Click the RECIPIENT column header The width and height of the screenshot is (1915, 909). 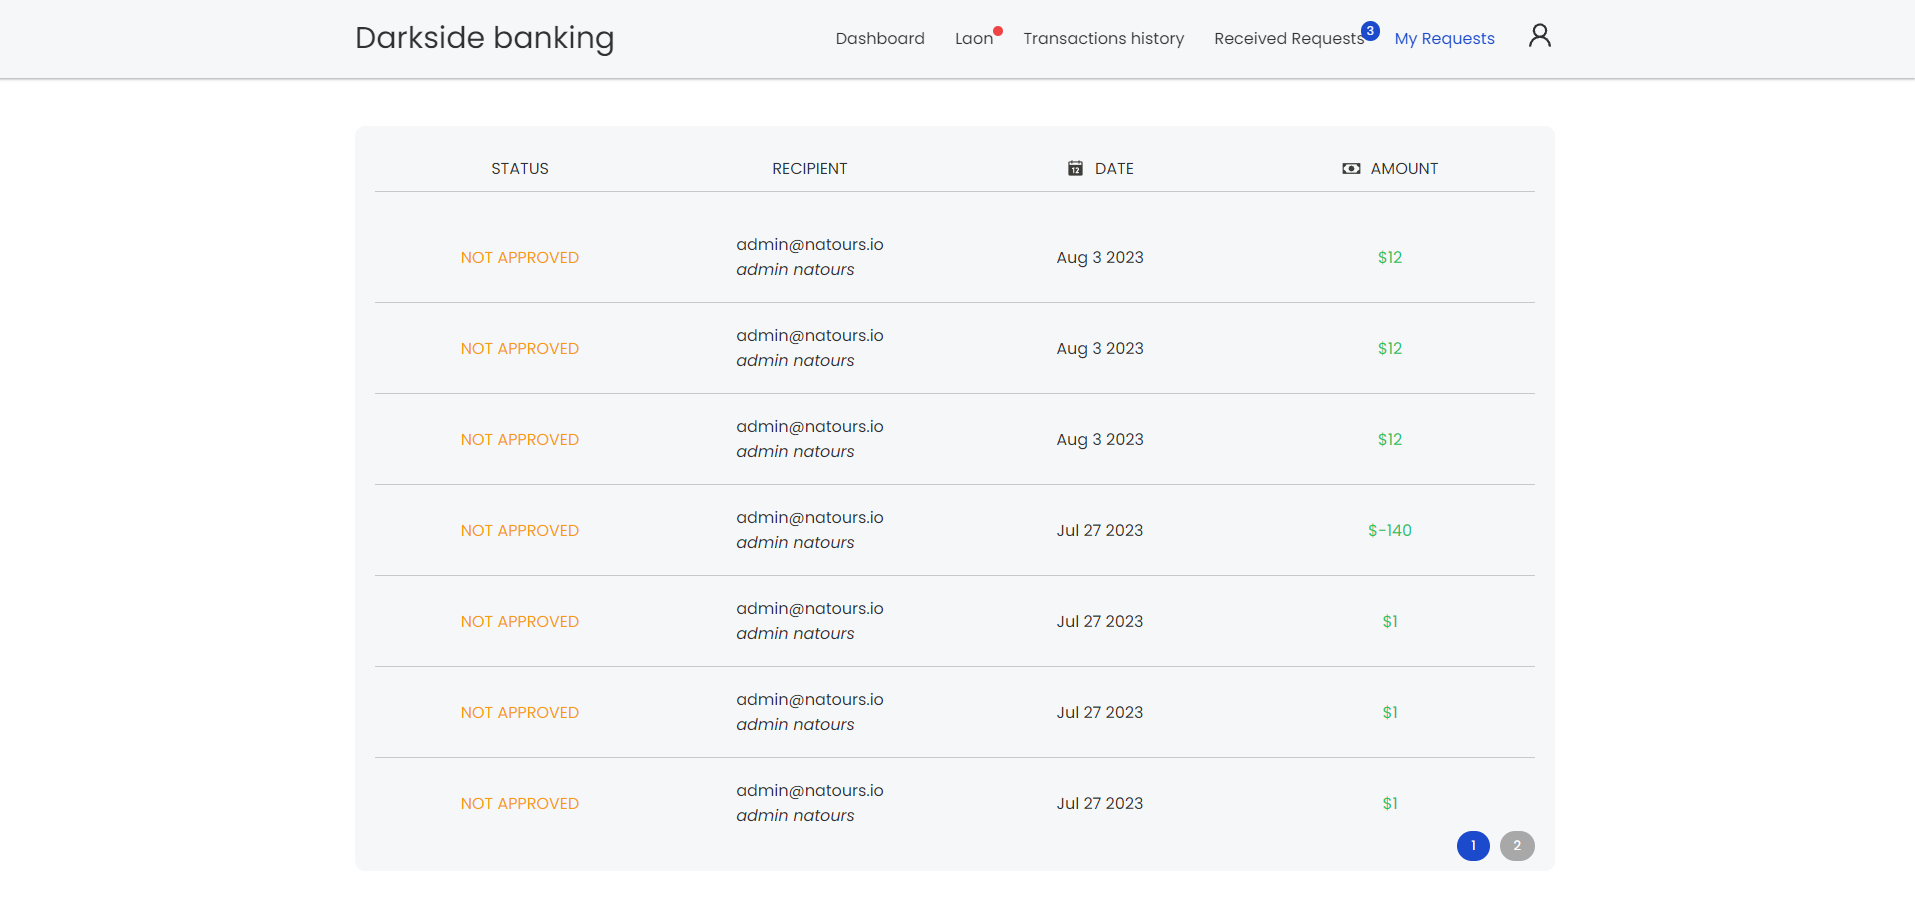coord(809,168)
